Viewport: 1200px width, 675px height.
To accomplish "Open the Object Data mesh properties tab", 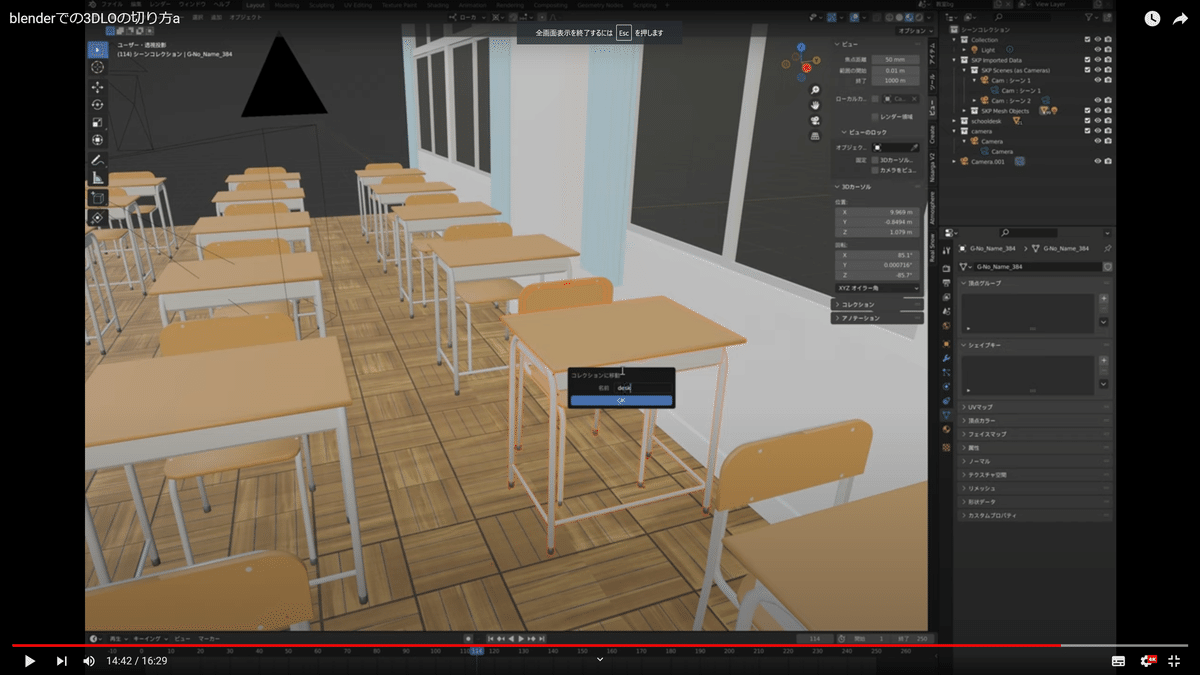I will (946, 414).
